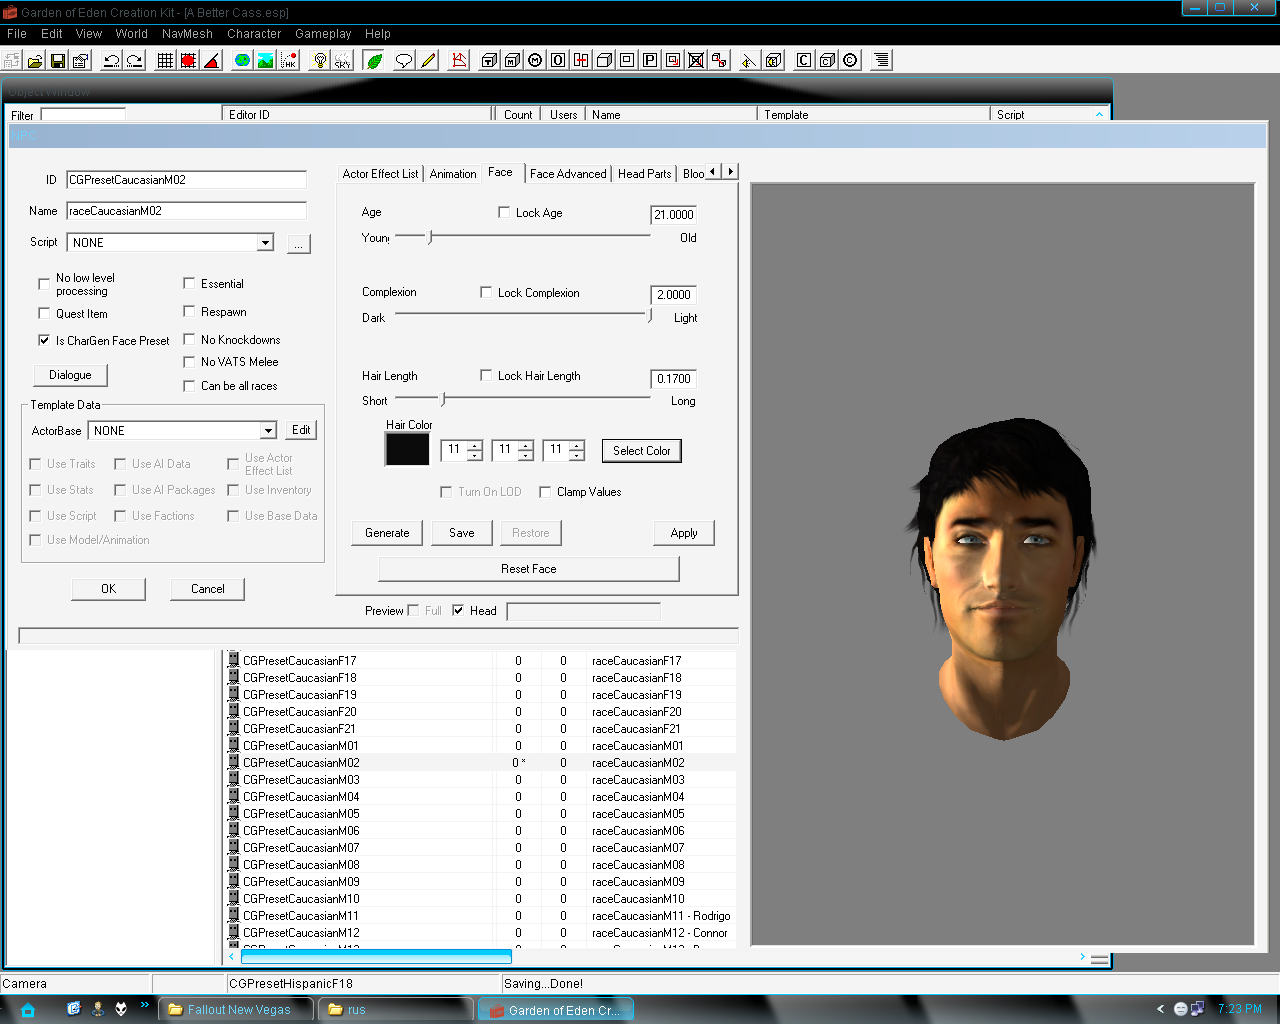
Task: Open the Script dropdown showing NONE
Action: pos(265,243)
